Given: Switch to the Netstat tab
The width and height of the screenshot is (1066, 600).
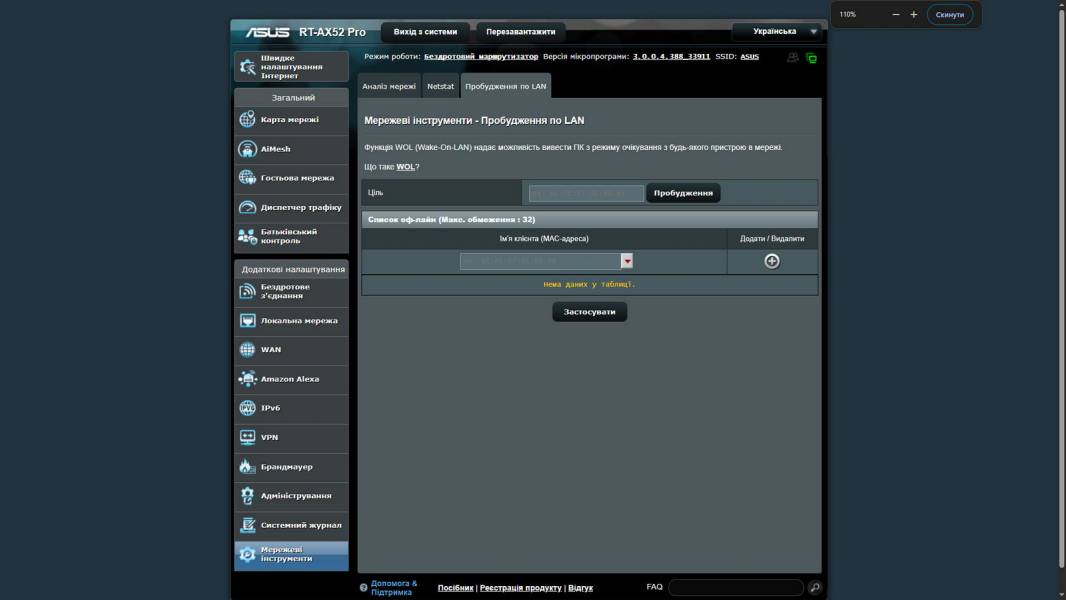Looking at the screenshot, I should [x=440, y=87].
